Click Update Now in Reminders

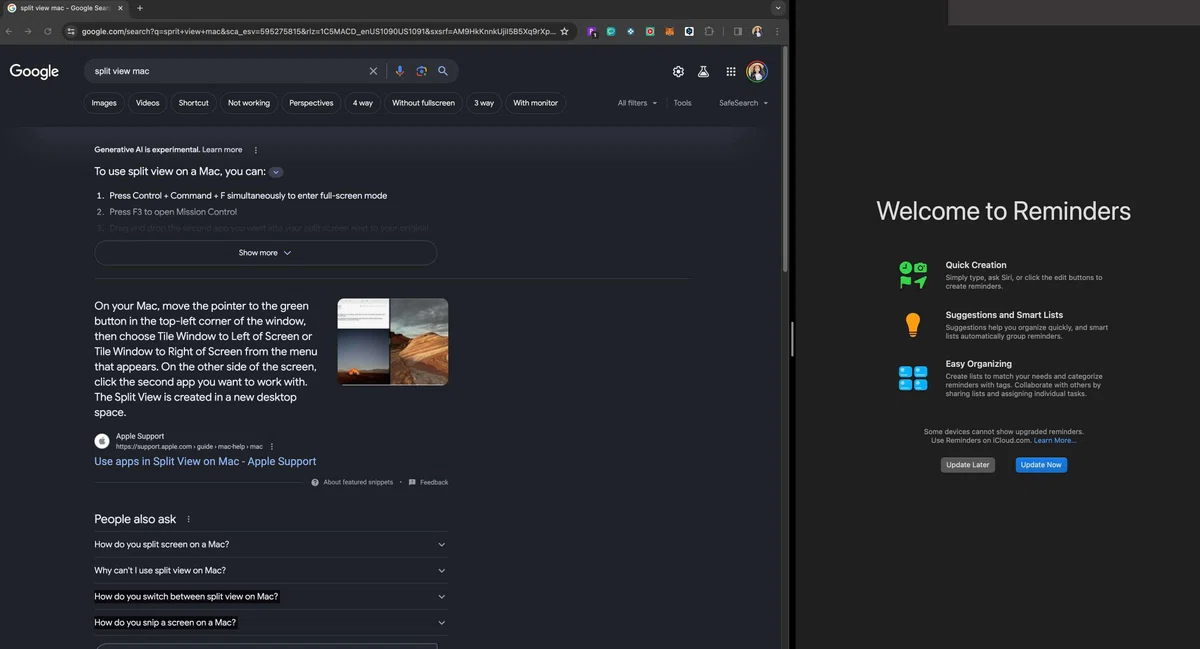[x=1041, y=465]
